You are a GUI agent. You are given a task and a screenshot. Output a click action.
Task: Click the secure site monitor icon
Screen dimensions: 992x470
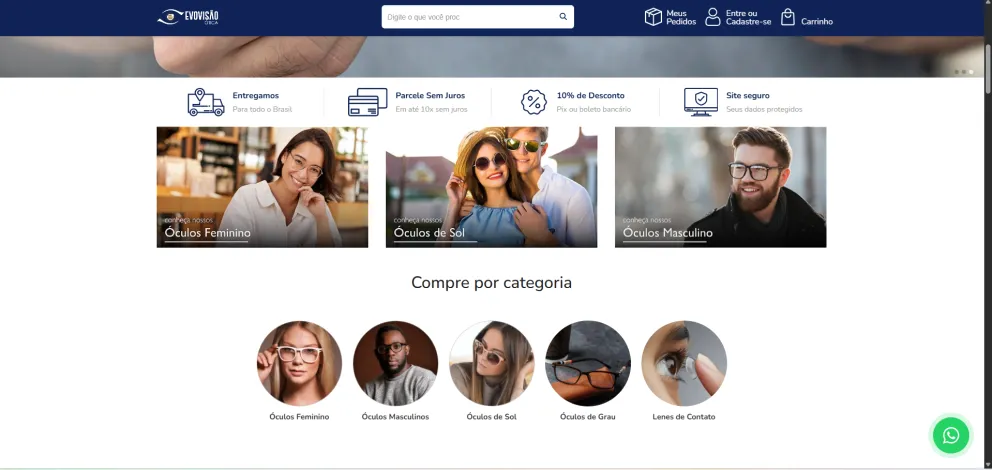tap(701, 102)
